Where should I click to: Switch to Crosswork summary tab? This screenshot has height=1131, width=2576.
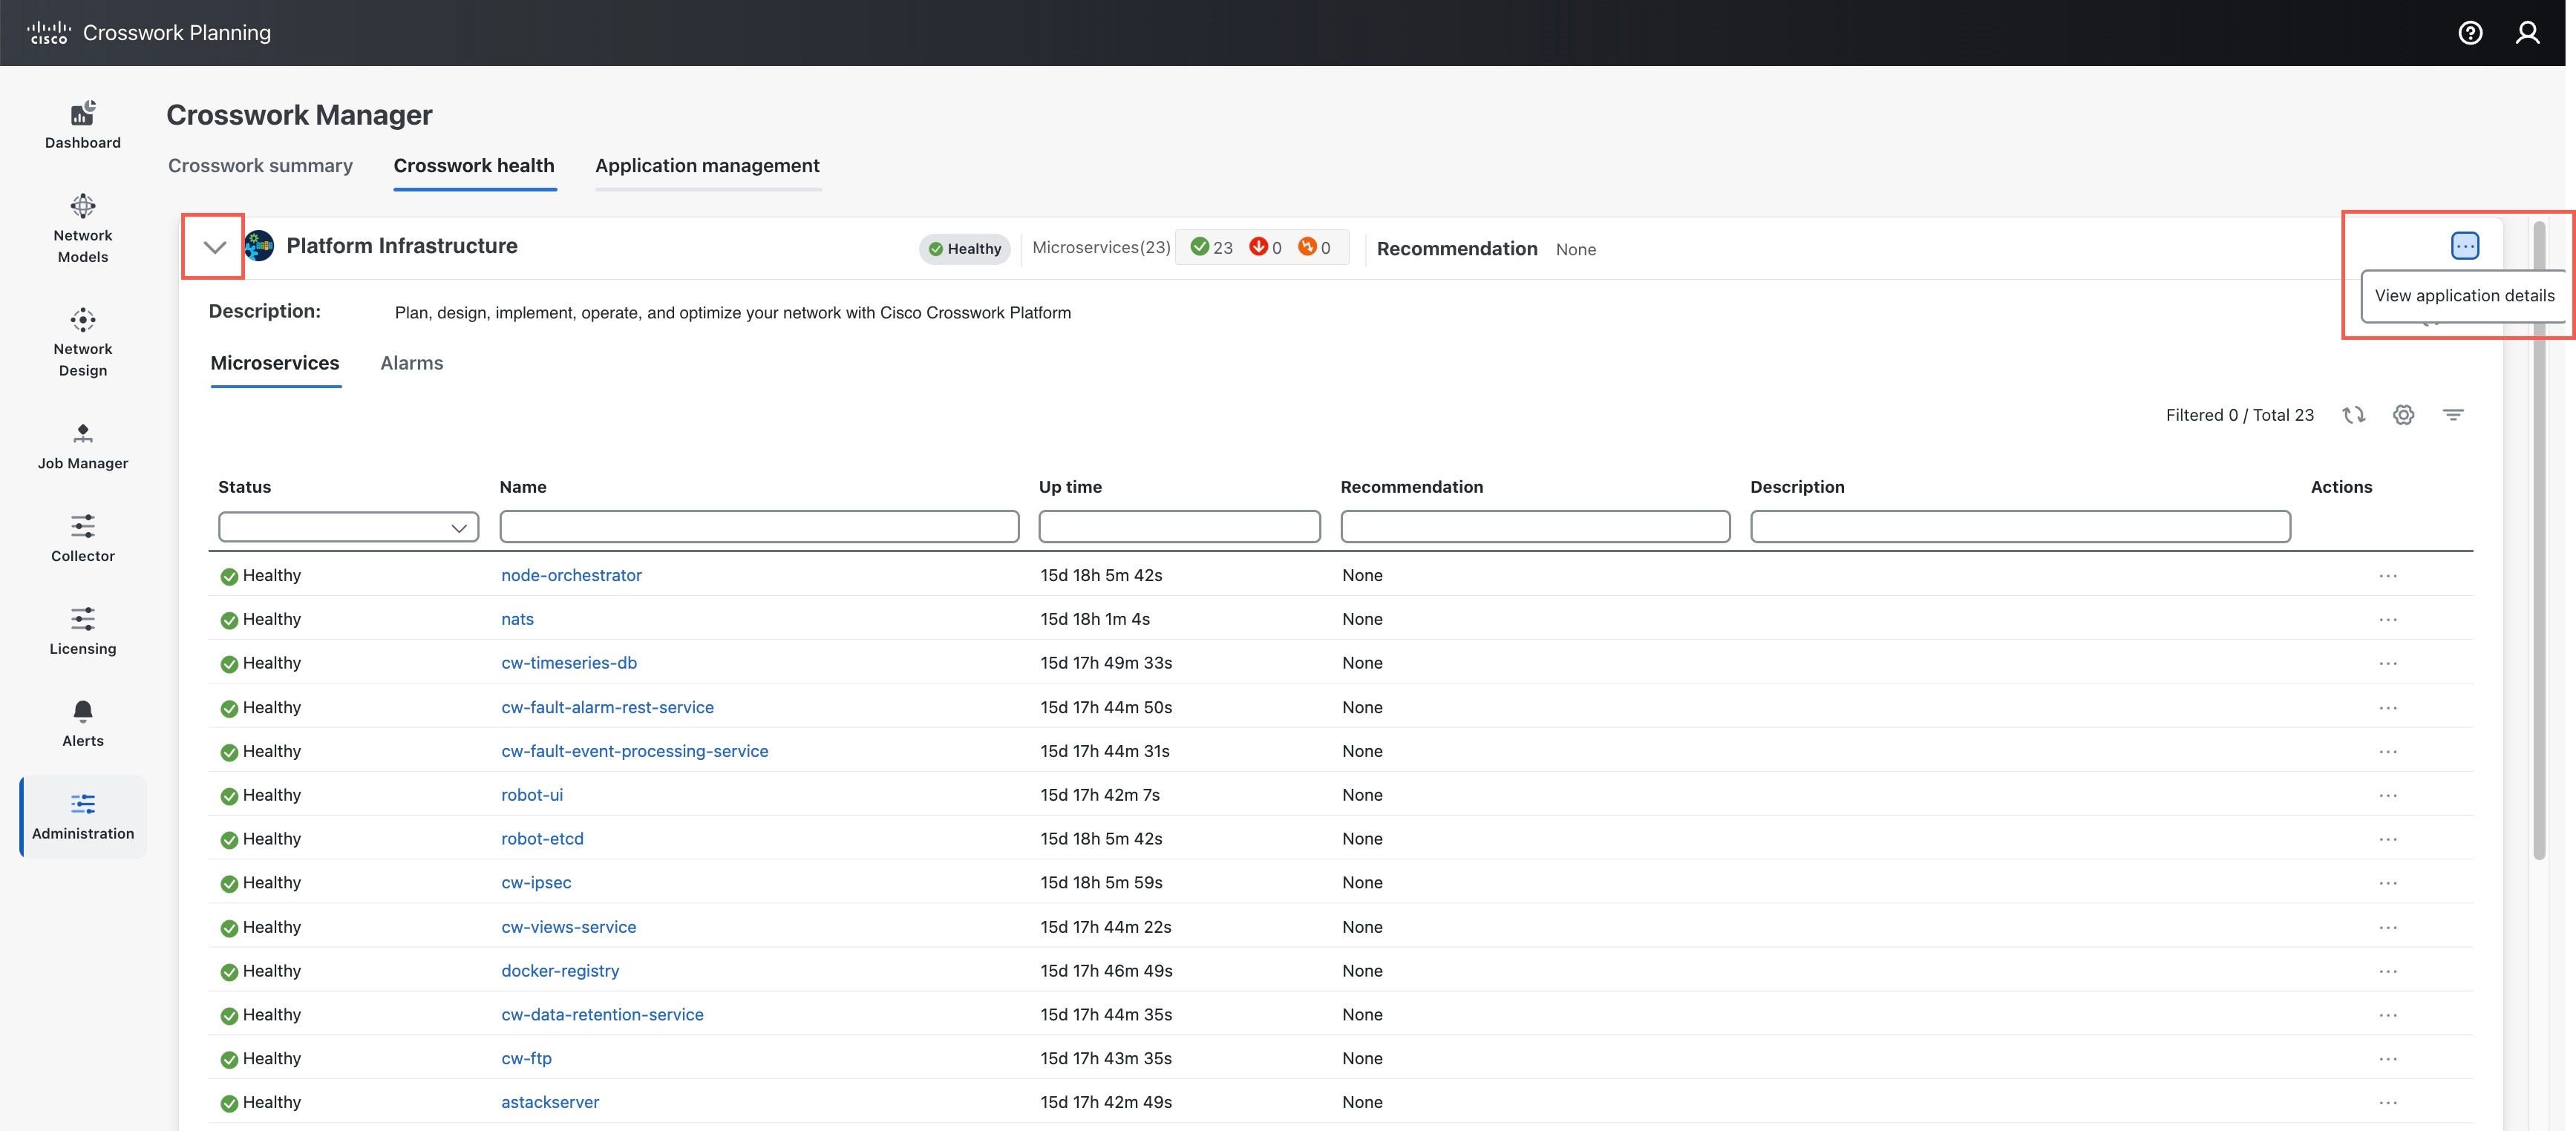(x=260, y=166)
